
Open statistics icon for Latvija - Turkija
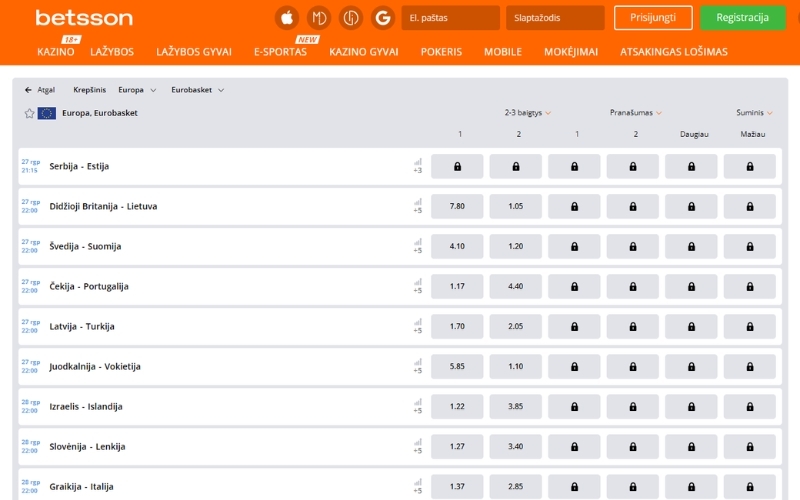tap(418, 322)
